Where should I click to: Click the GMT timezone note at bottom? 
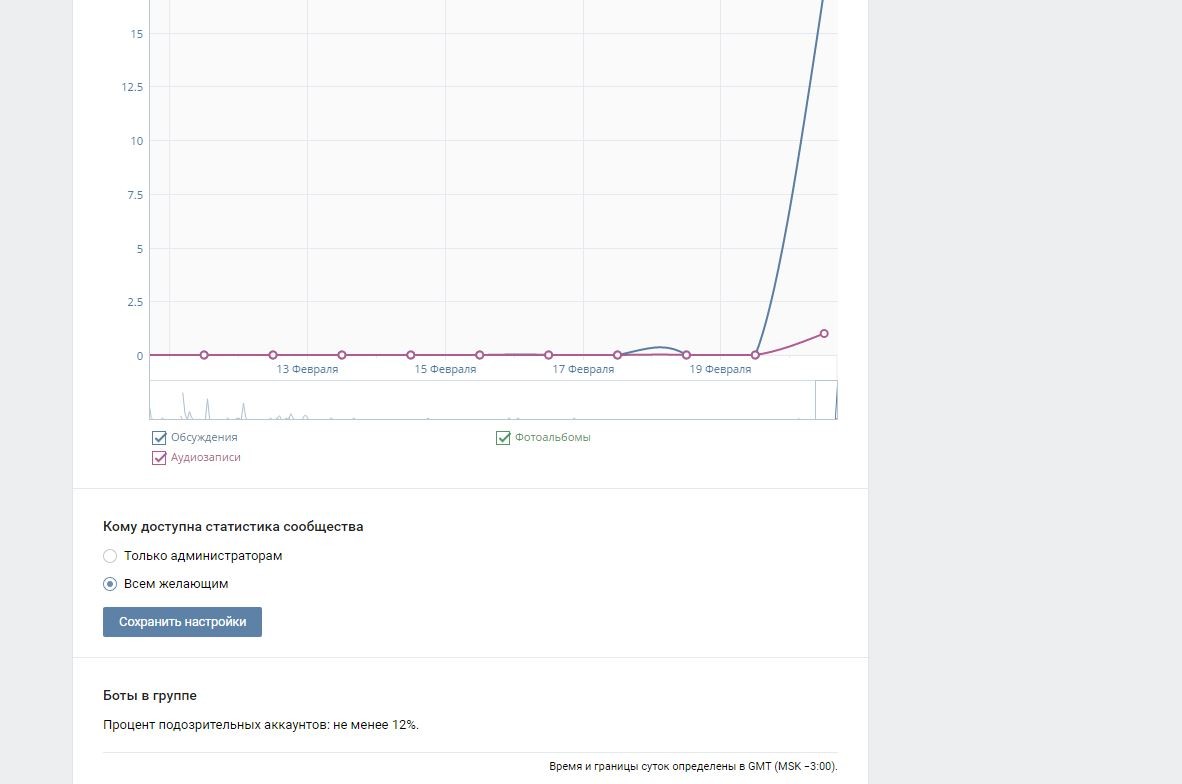(x=693, y=767)
